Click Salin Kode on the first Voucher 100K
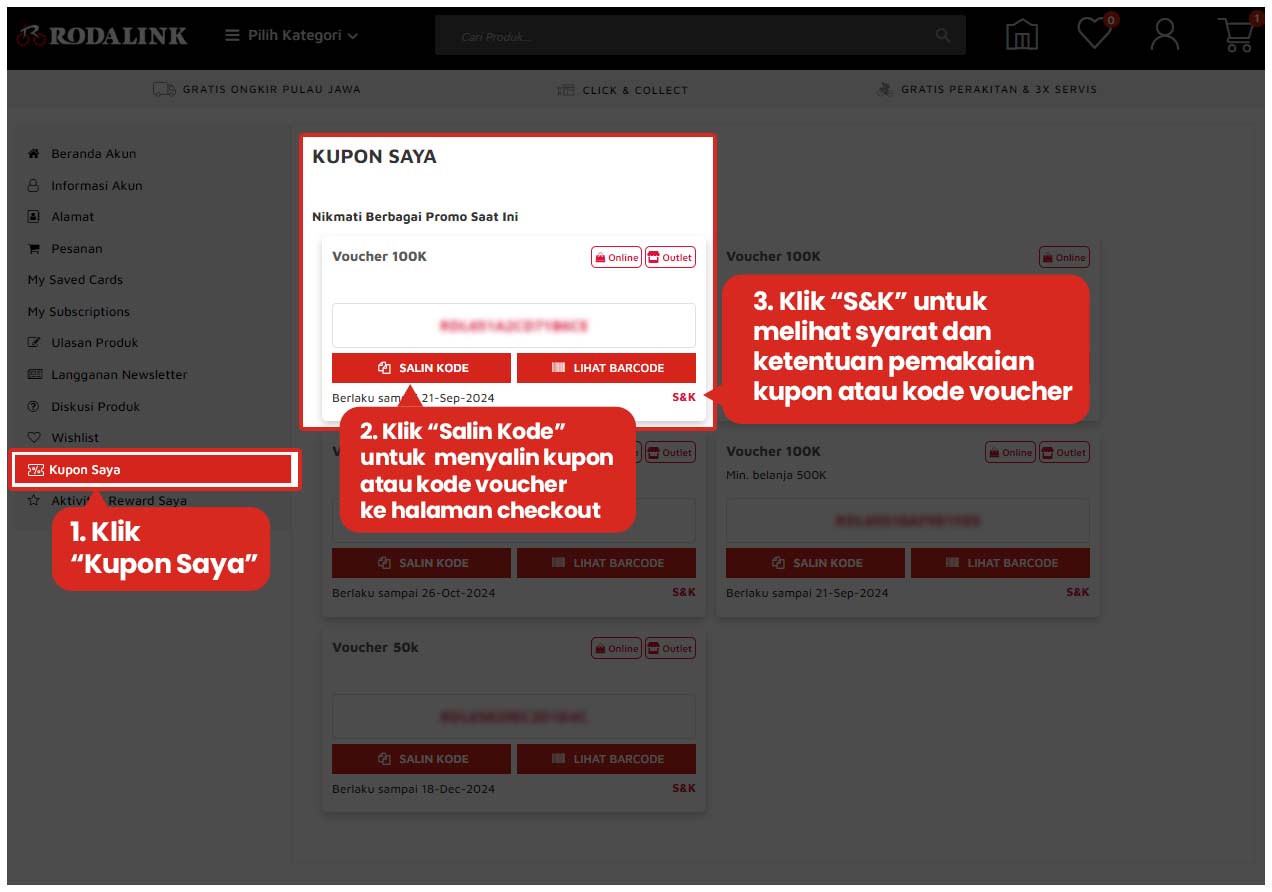This screenshot has width=1272, height=892. (x=421, y=368)
